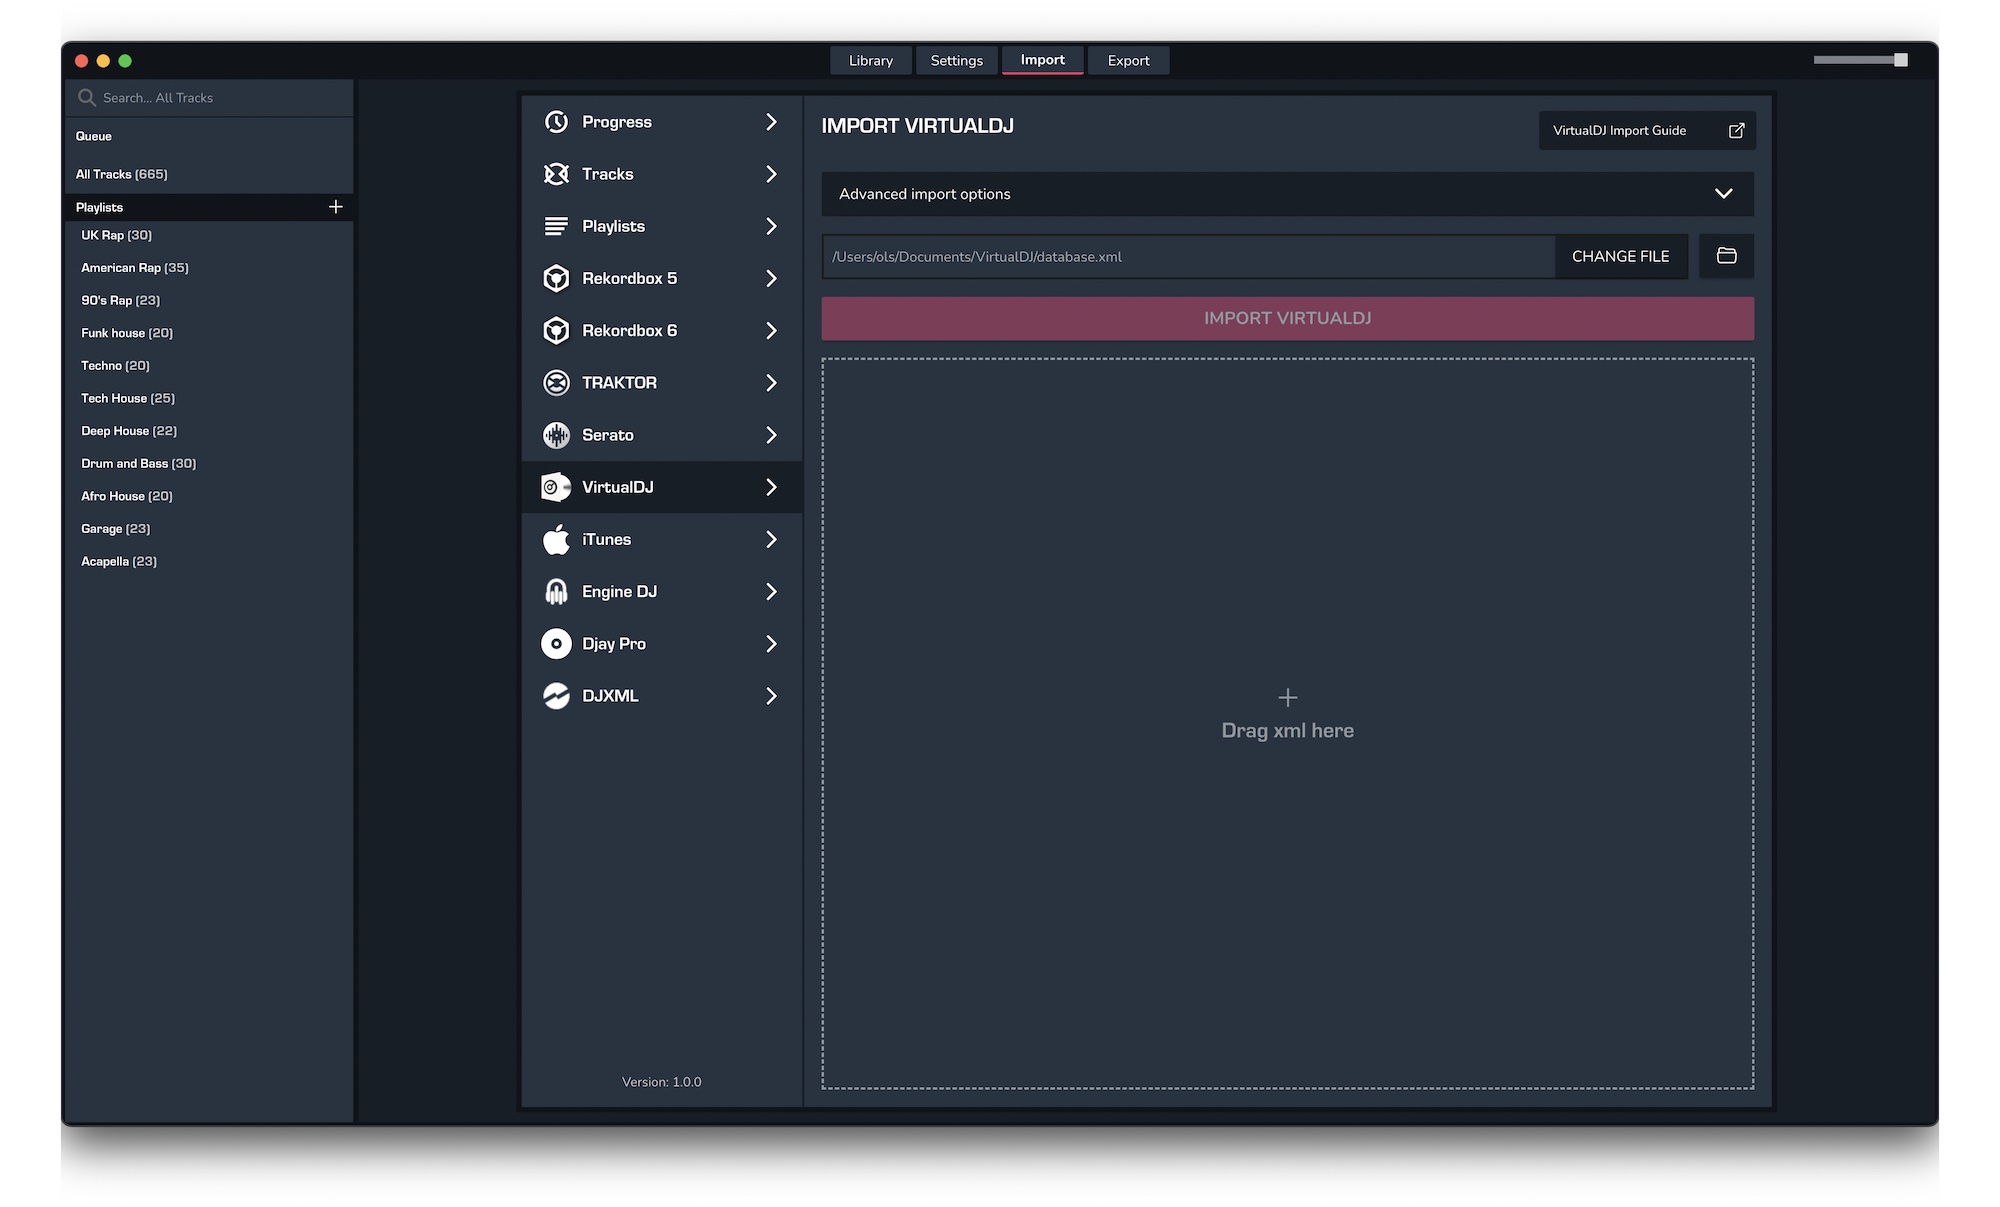The width and height of the screenshot is (2000, 1207).
Task: Open the Drum and Bass (30) playlist
Action: (139, 464)
